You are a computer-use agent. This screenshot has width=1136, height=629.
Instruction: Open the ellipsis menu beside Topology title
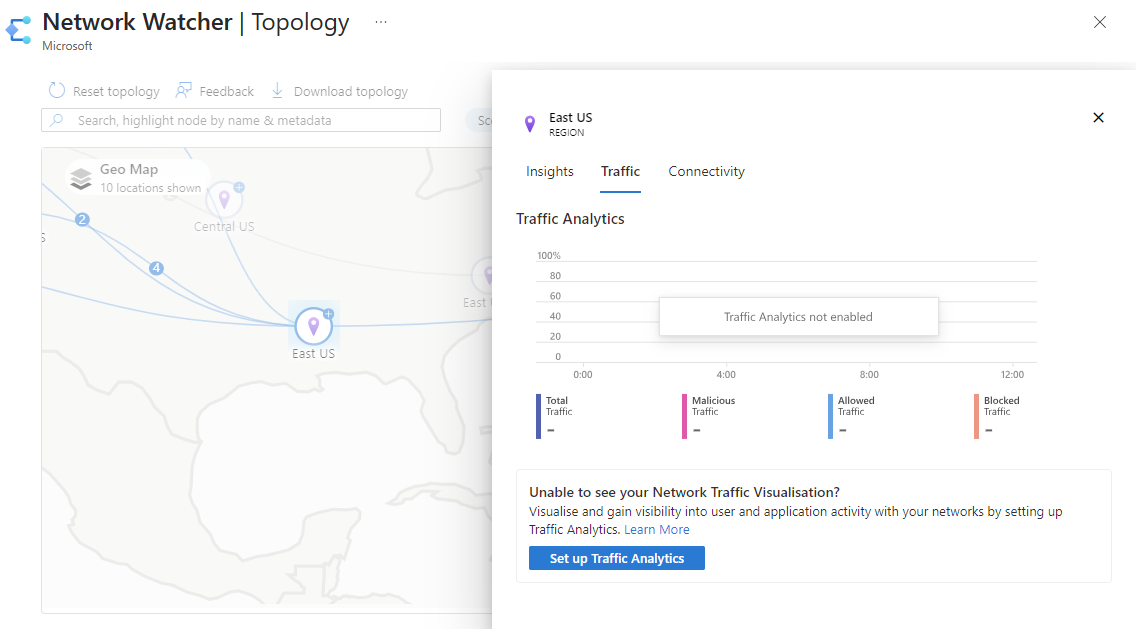(381, 22)
